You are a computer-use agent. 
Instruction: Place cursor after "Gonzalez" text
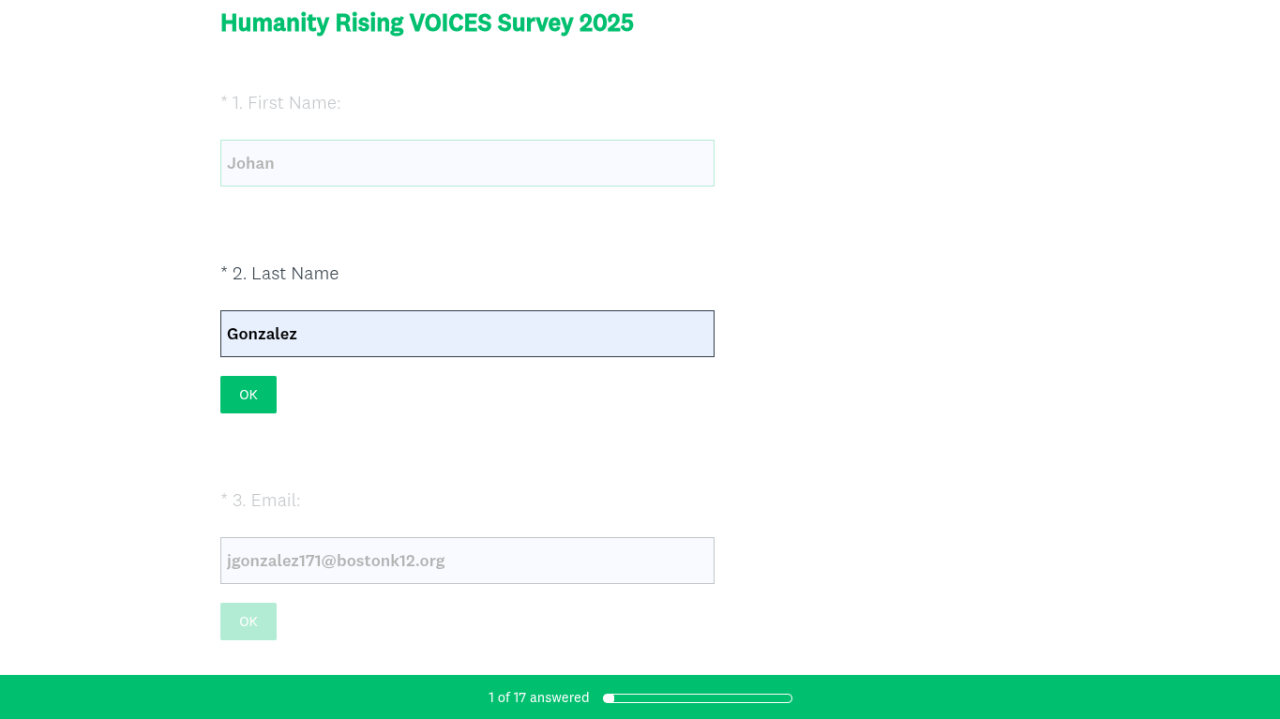pos(299,334)
